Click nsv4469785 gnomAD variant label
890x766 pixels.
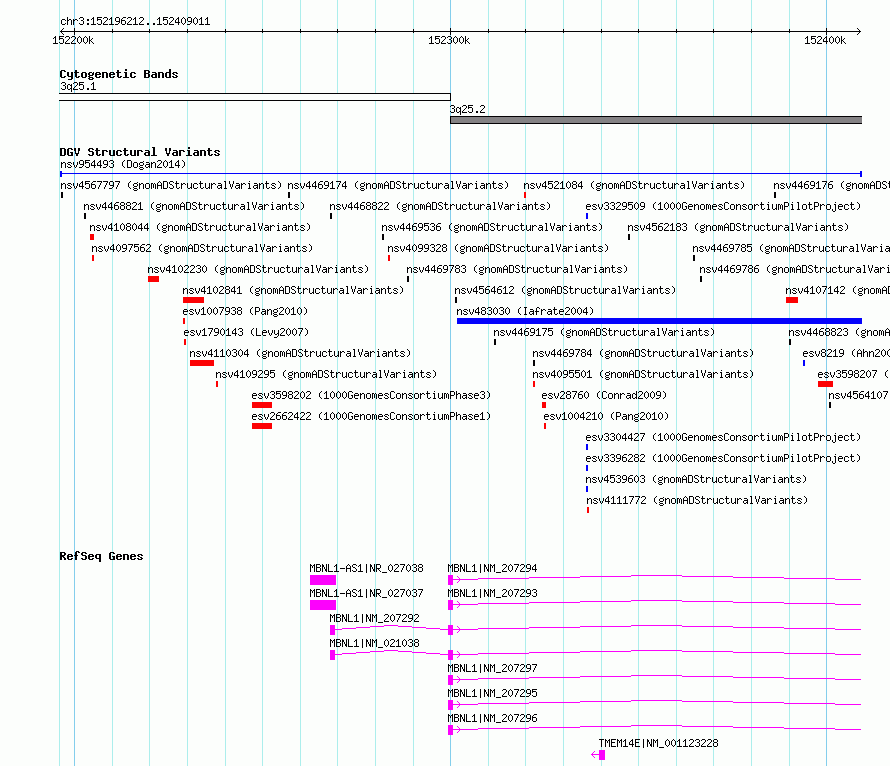(791, 249)
